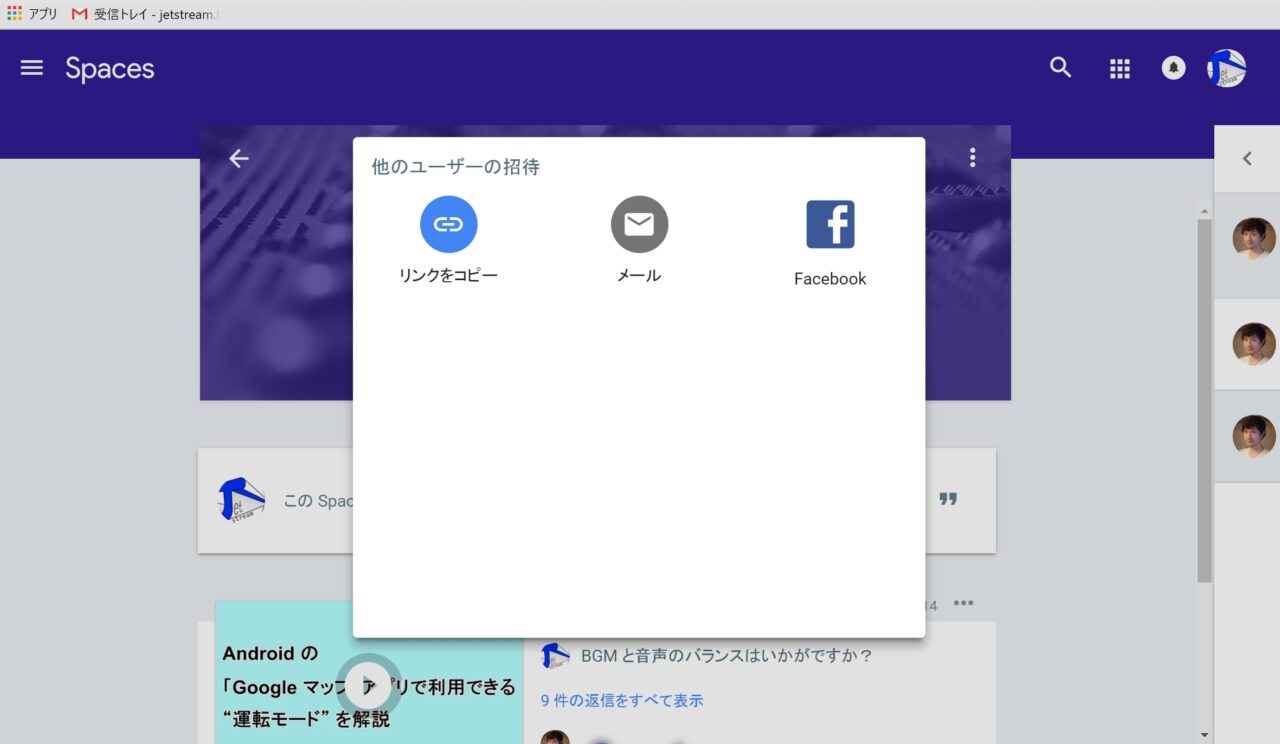Open the hamburger main menu
1280x744 pixels.
coord(32,68)
